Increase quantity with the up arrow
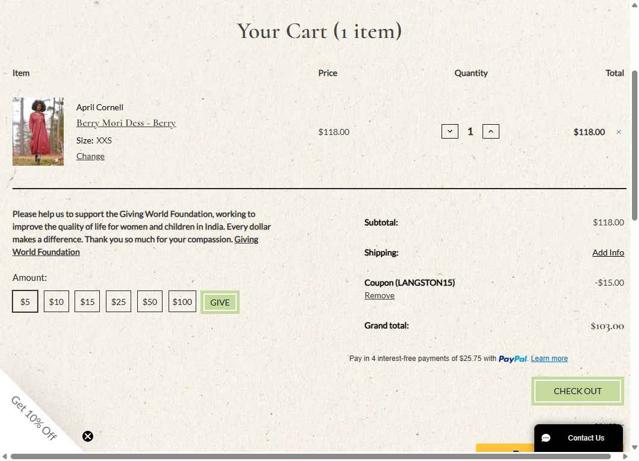This screenshot has height=461, width=639. click(x=491, y=132)
